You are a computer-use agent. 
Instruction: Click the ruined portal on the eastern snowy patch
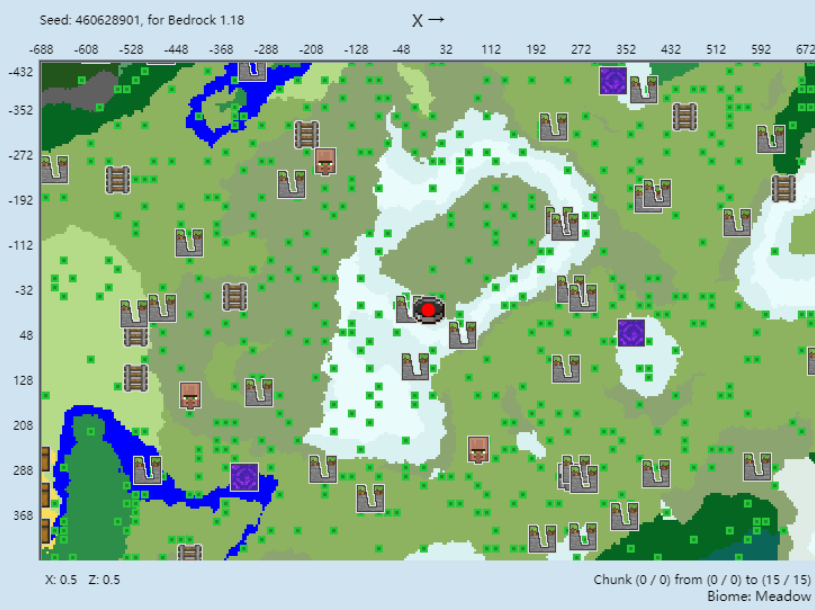pyautogui.click(x=631, y=333)
